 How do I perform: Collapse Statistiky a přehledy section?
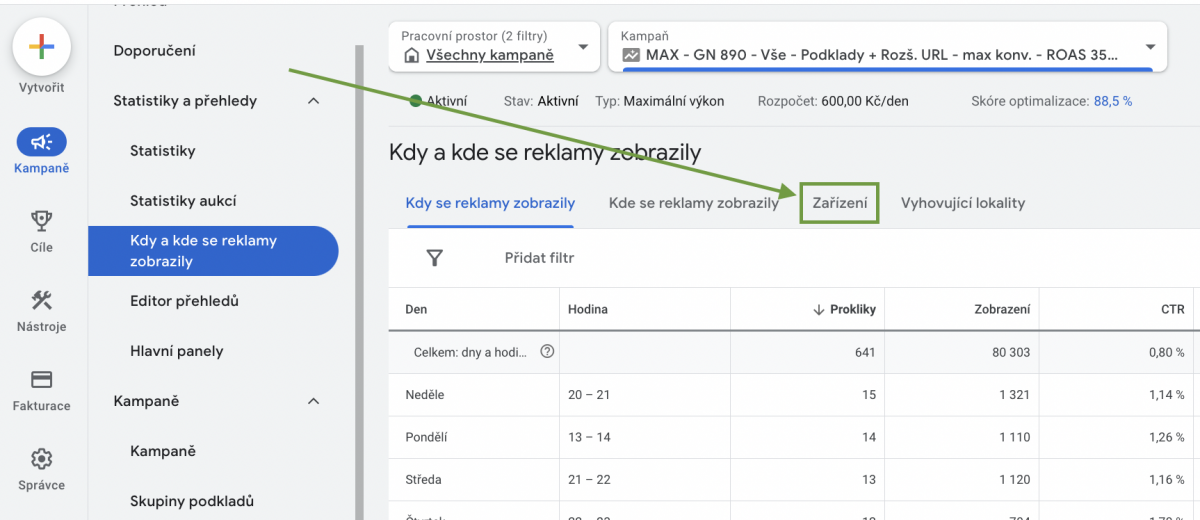313,101
